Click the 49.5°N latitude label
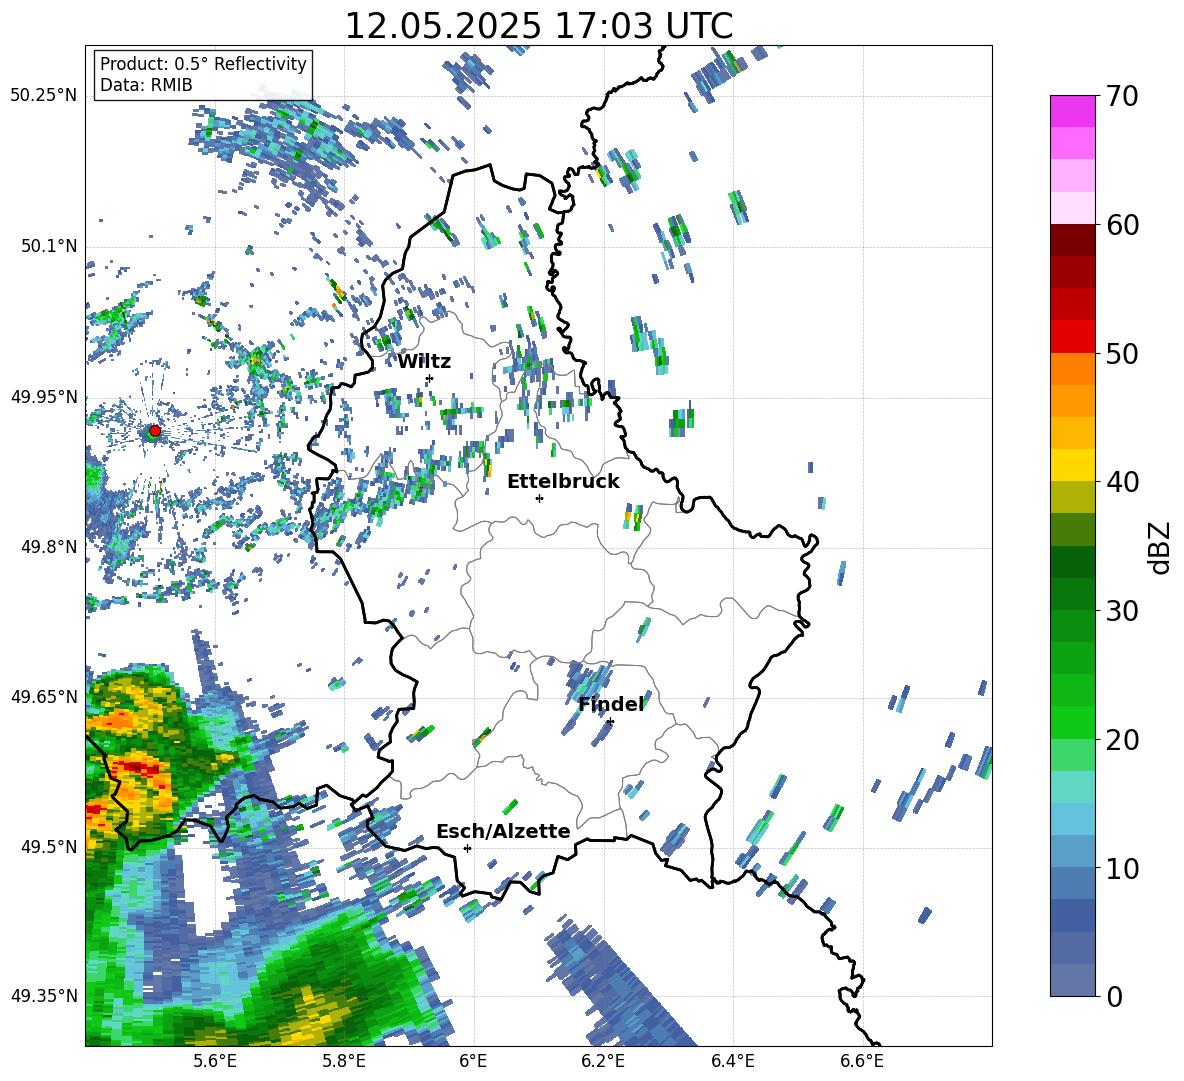The height and width of the screenshot is (1081, 1184). click(x=49, y=847)
